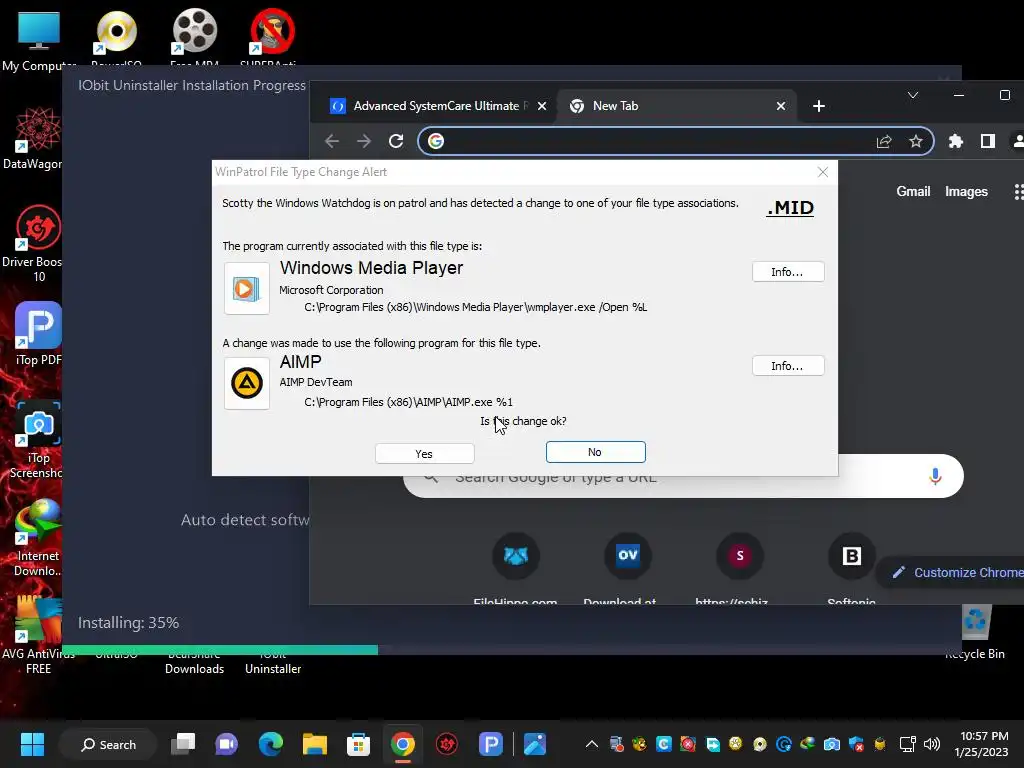This screenshot has height=768, width=1024.
Task: Go forward in Chrome
Action: (364, 141)
